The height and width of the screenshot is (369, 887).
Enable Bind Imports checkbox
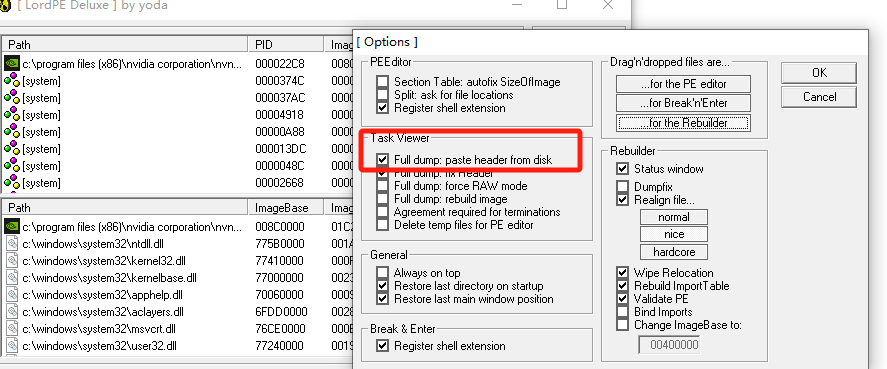[623, 312]
